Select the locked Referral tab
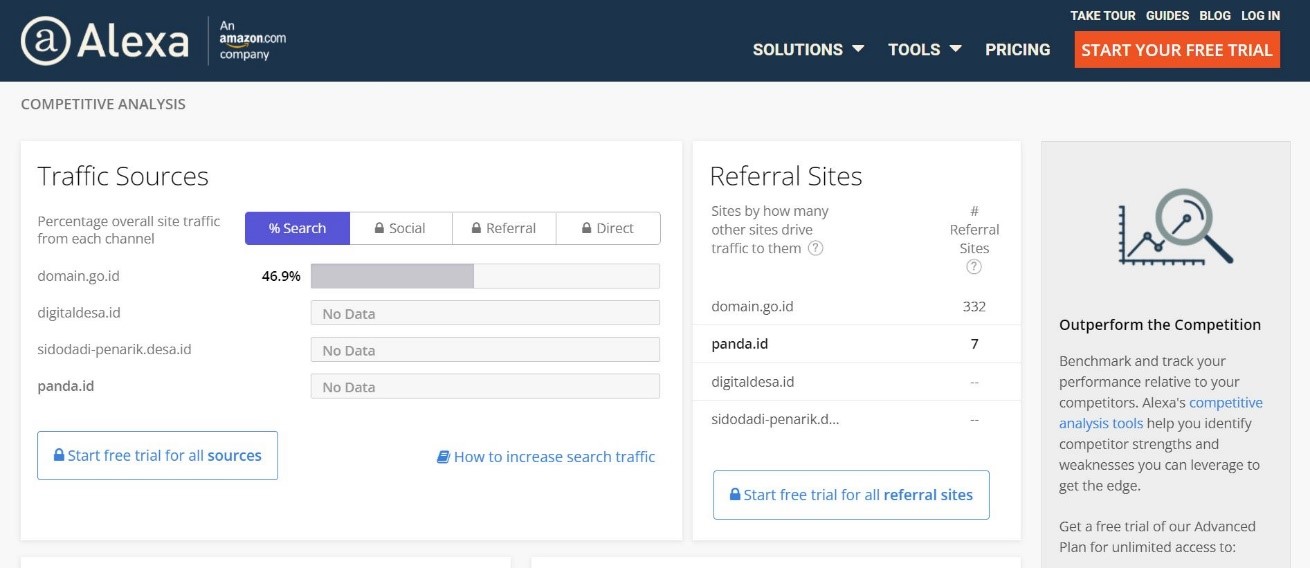 [x=504, y=228]
